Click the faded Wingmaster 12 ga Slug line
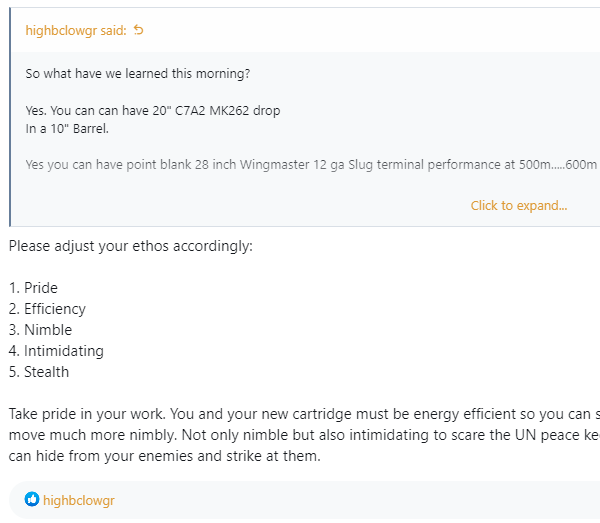The height and width of the screenshot is (523, 600). coord(311,164)
